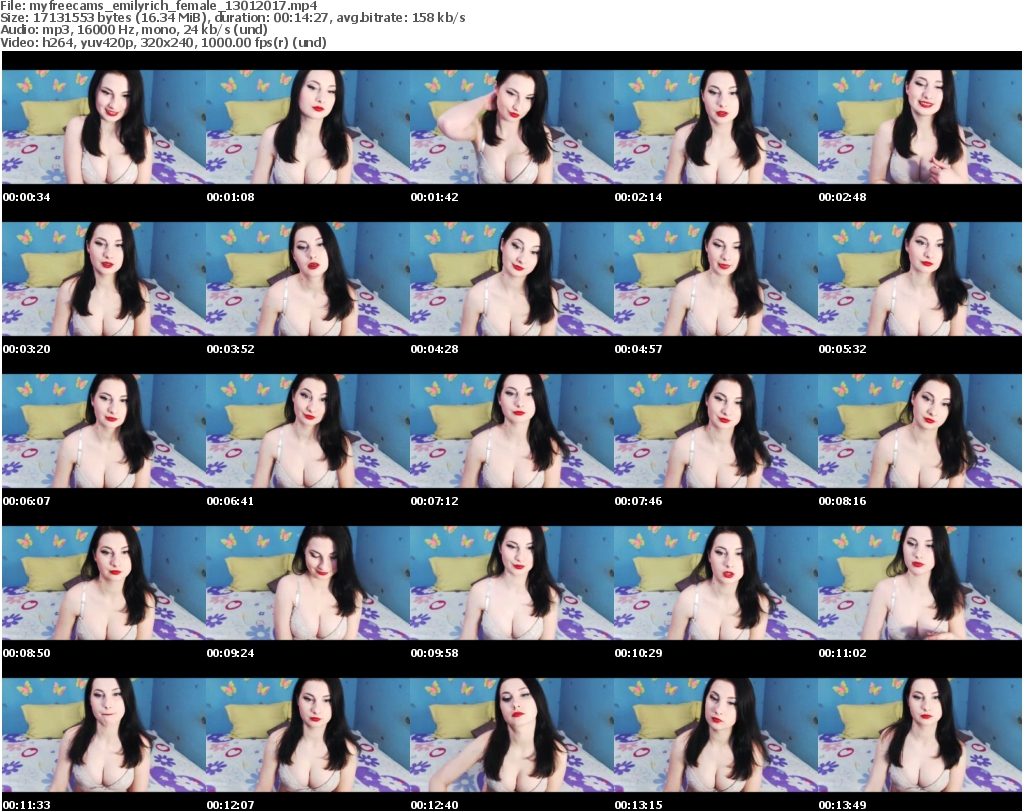Select the thumbnail frame stamped 00:12:07
Image resolution: width=1024 pixels, height=811 pixels.
point(308,735)
